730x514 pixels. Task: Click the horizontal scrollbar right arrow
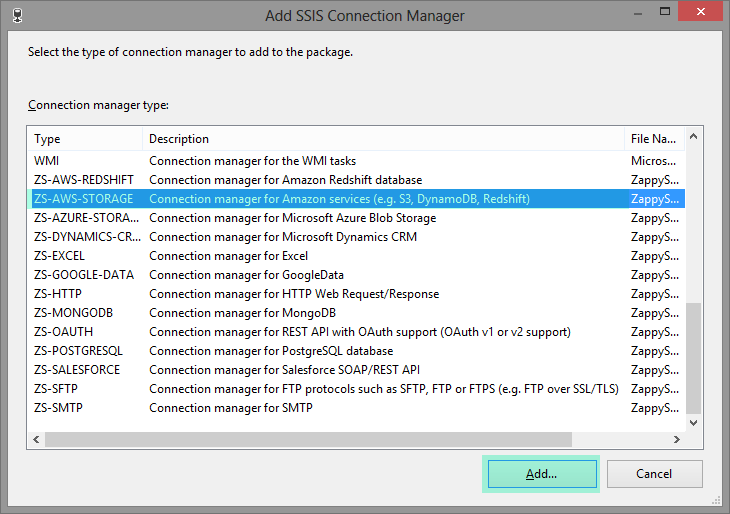[677, 439]
